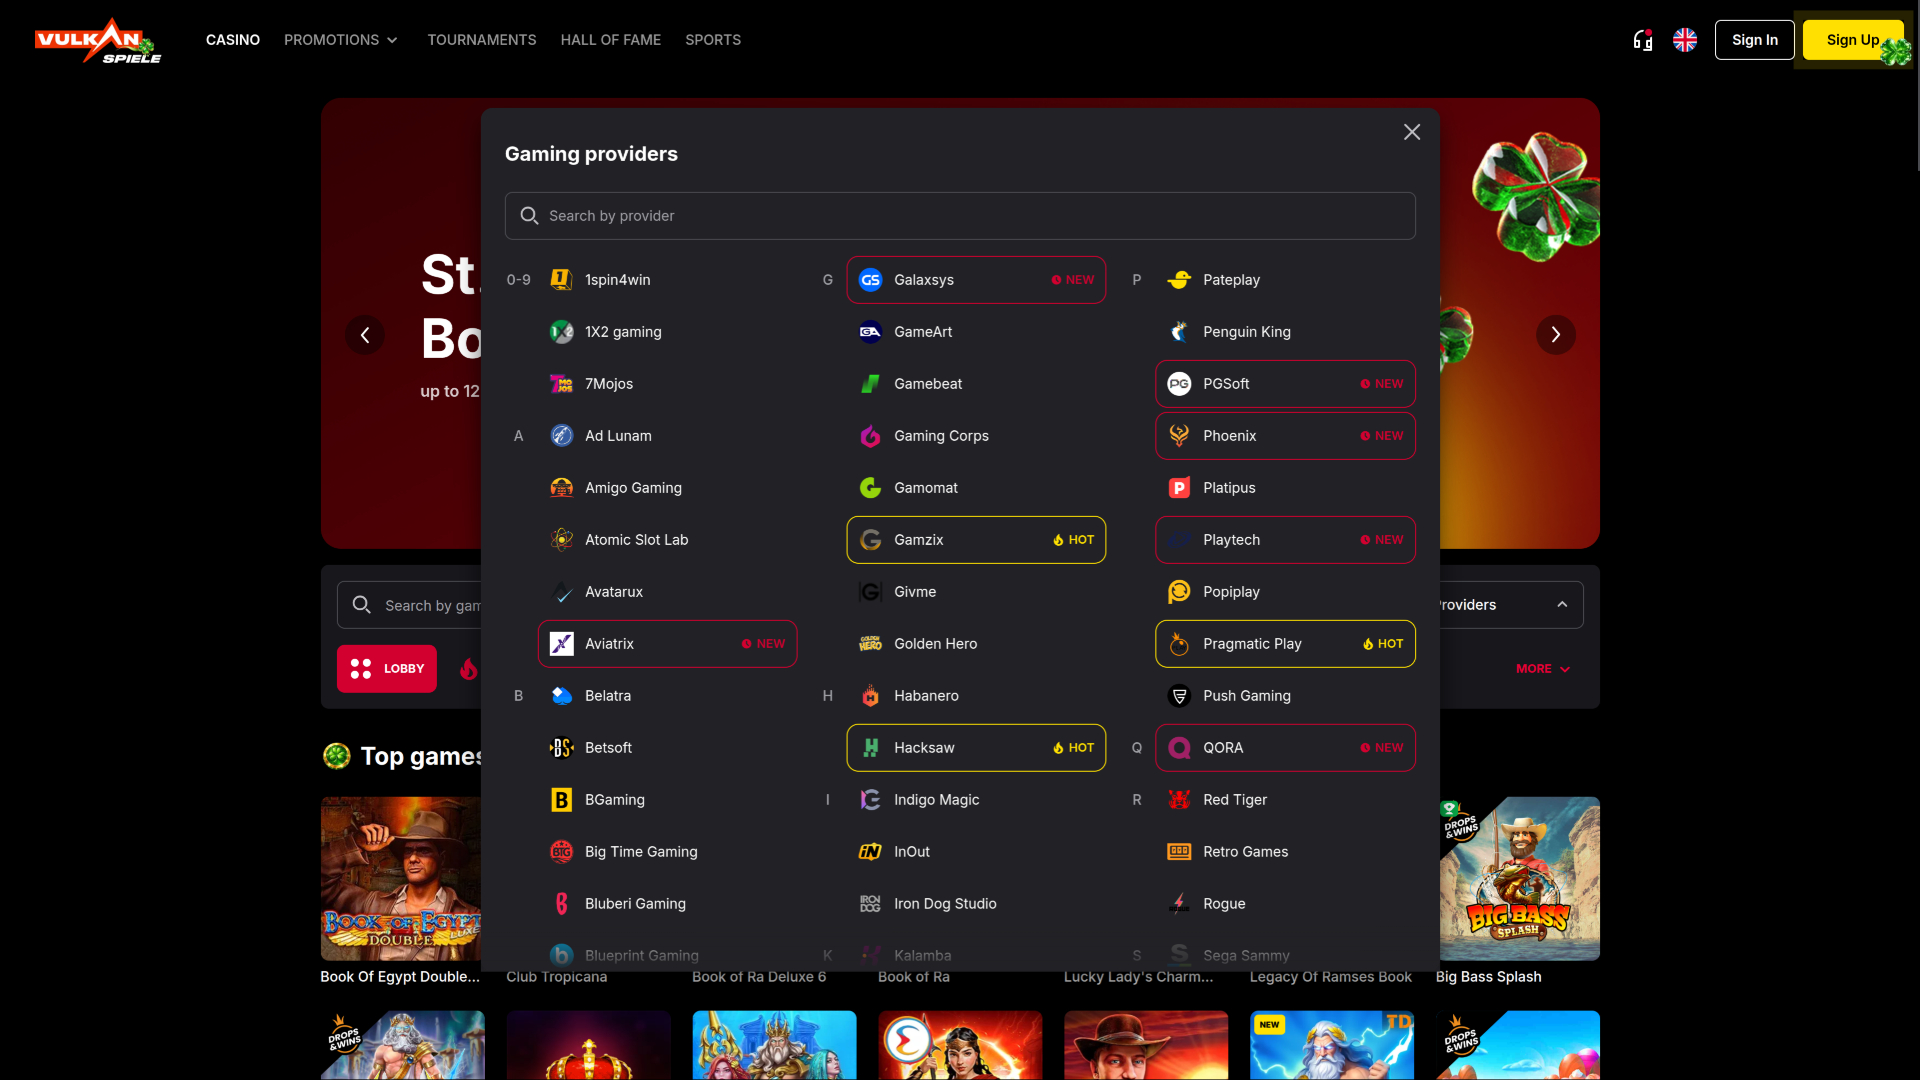This screenshot has height=1080, width=1920.
Task: Click the British flag language icon
Action: (1685, 40)
